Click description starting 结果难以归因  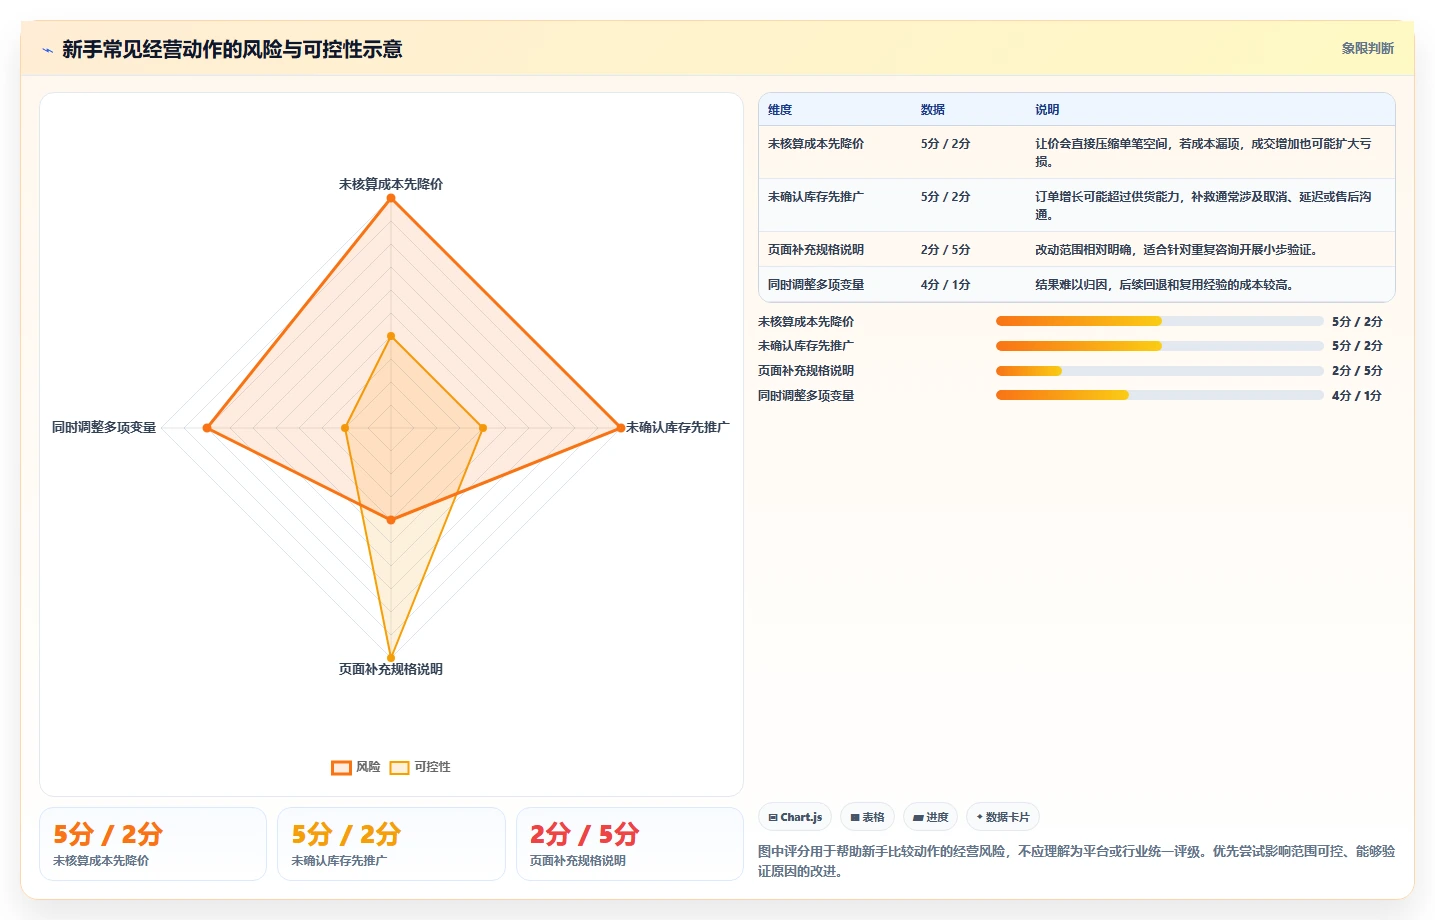(x=1166, y=285)
